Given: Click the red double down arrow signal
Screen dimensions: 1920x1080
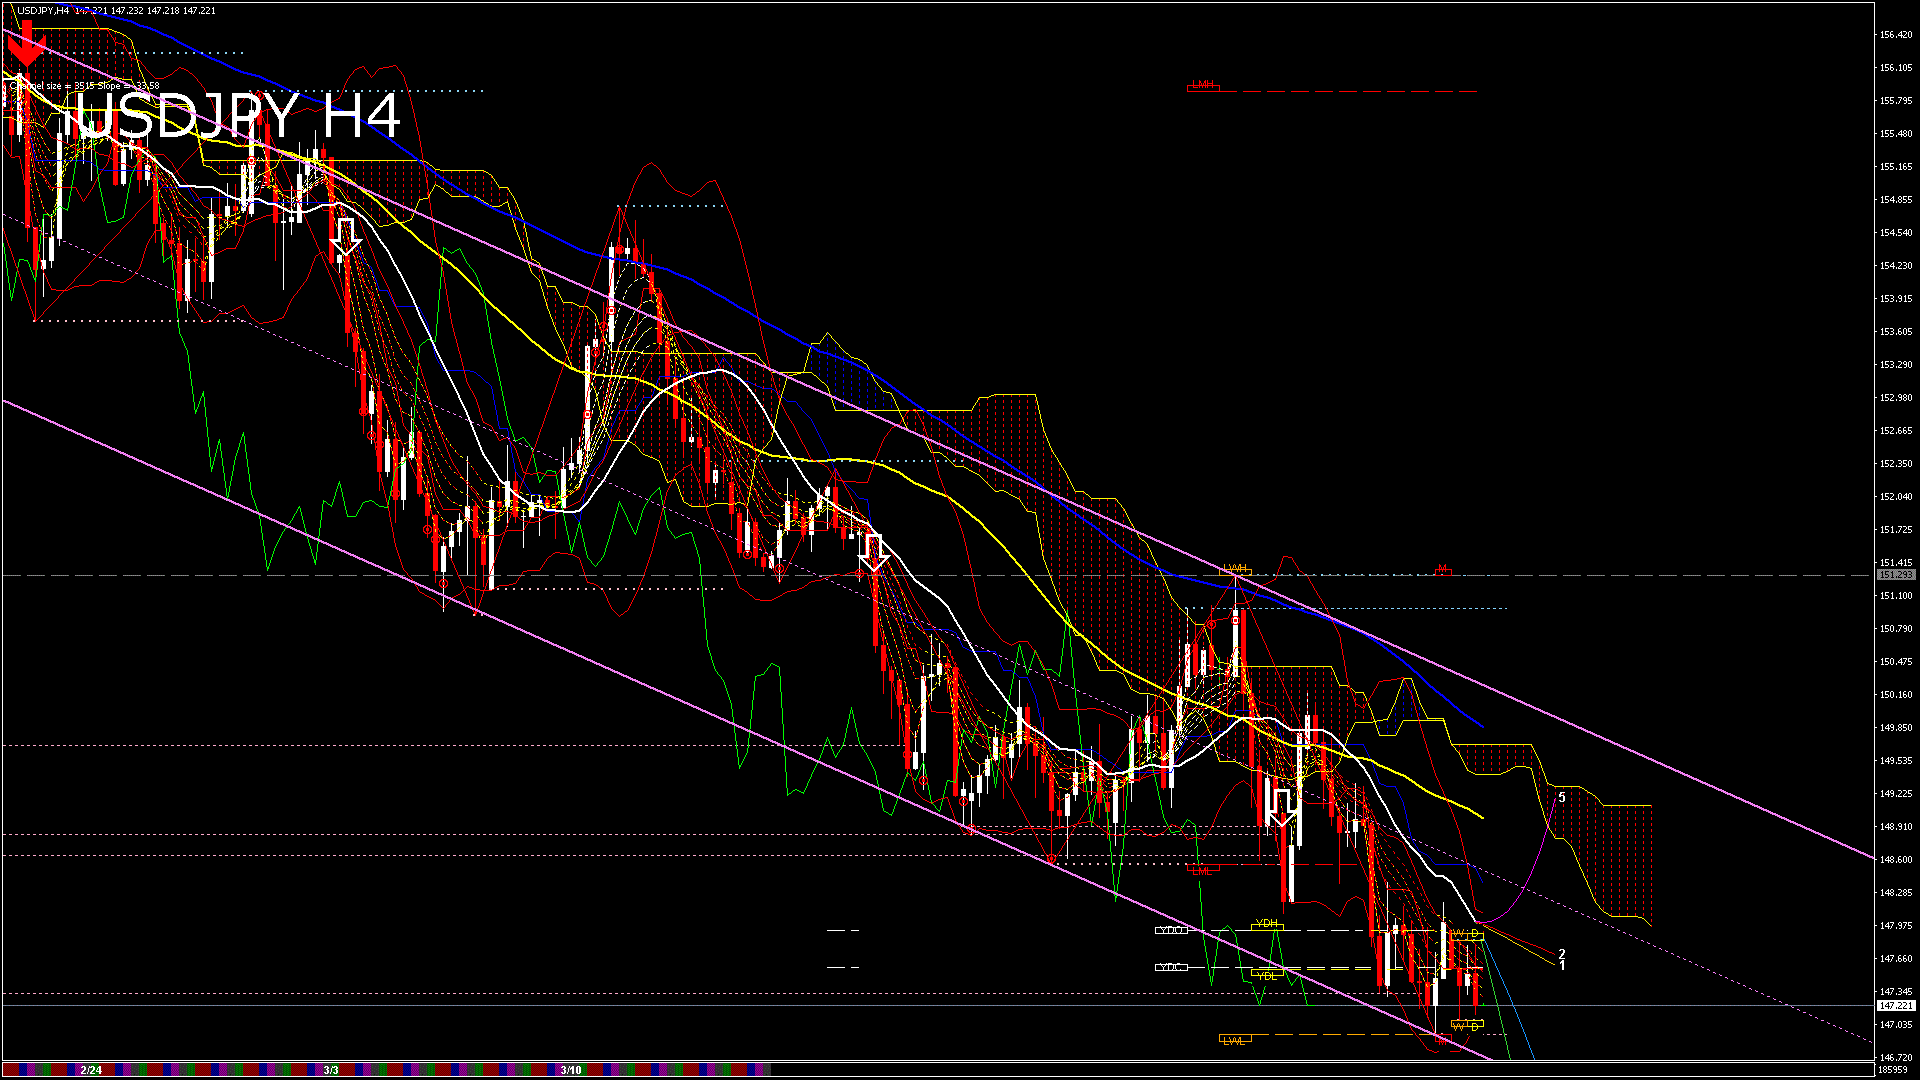Looking at the screenshot, I should [x=27, y=45].
